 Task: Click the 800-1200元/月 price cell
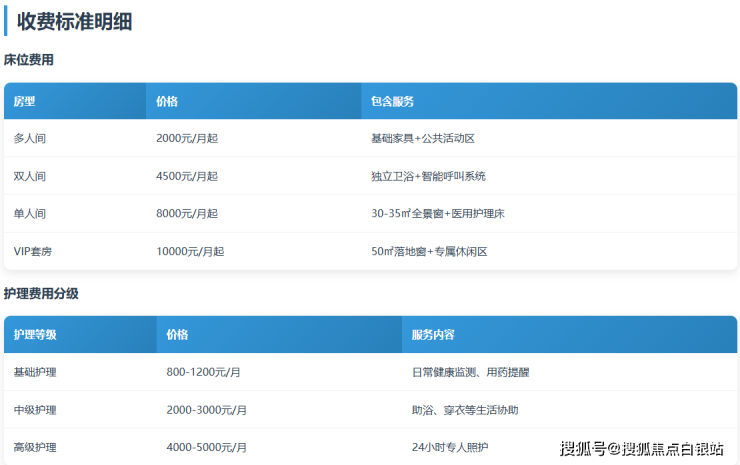(x=204, y=372)
